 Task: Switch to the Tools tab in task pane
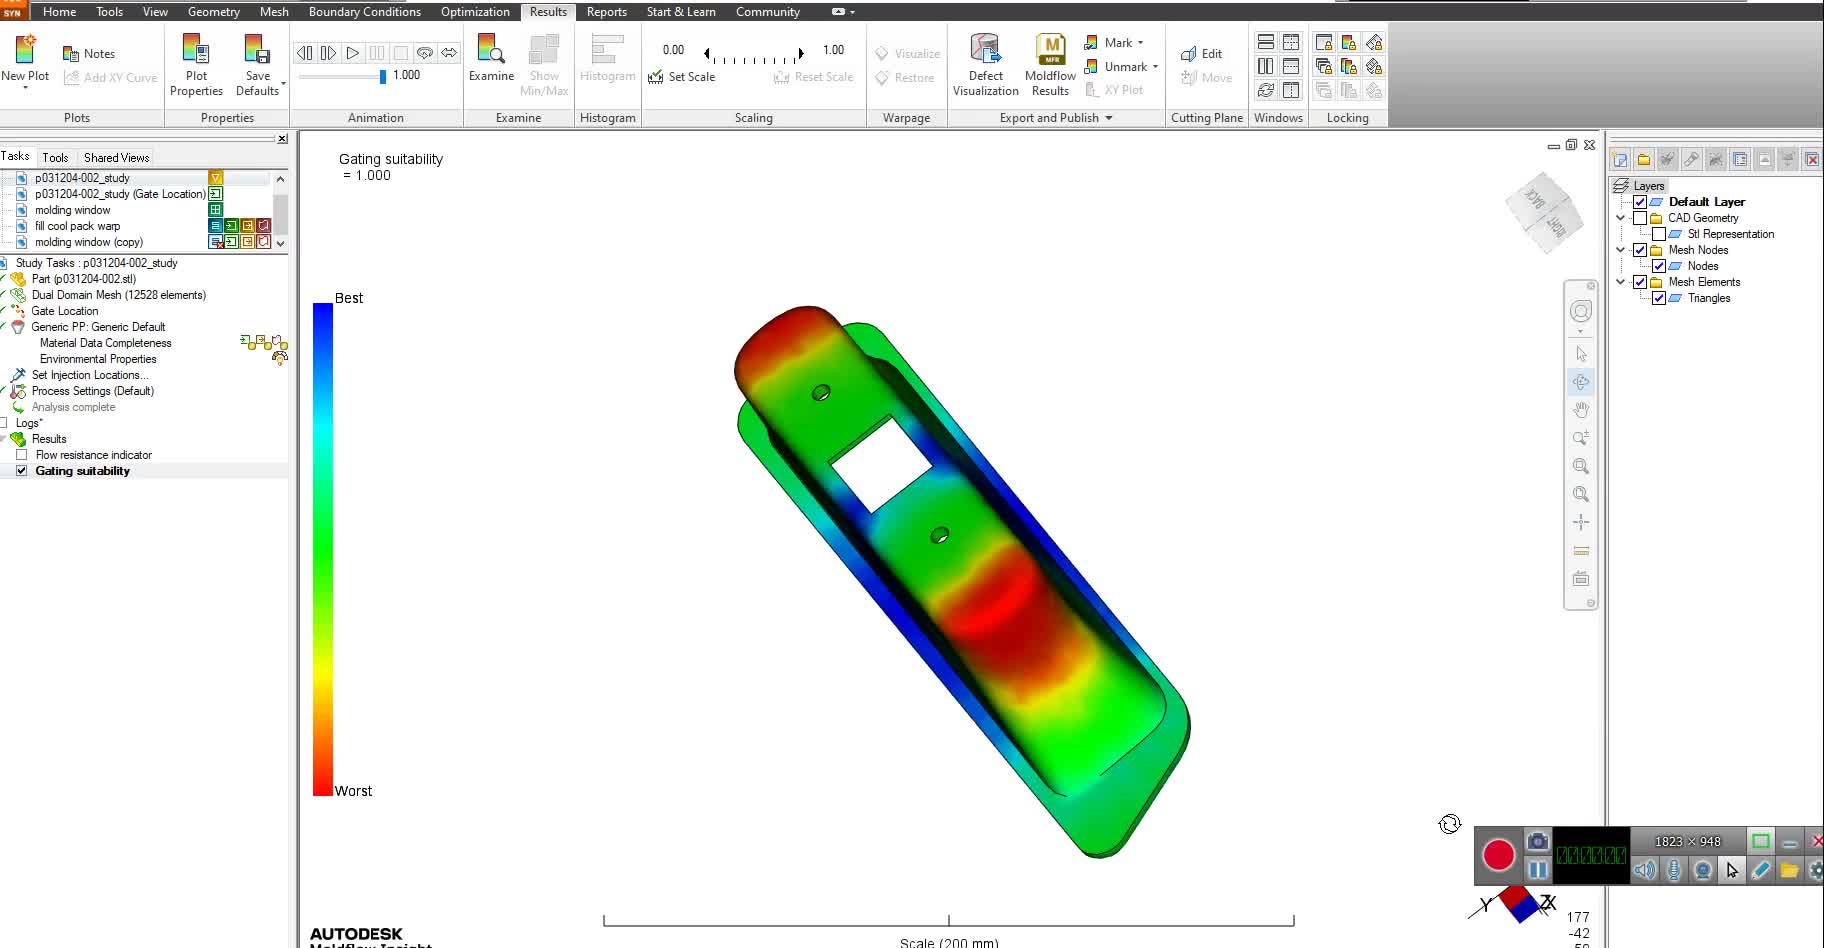click(x=55, y=158)
